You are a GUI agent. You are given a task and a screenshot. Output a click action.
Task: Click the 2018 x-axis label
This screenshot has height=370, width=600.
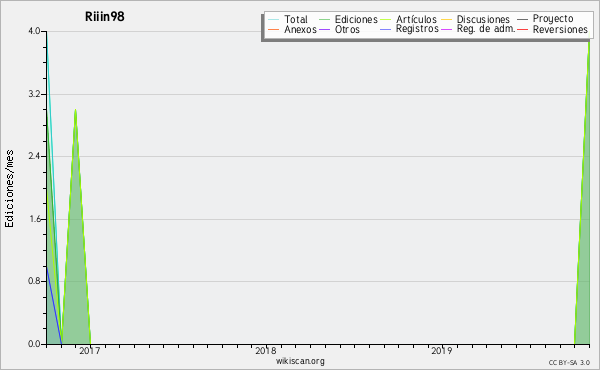(x=266, y=350)
